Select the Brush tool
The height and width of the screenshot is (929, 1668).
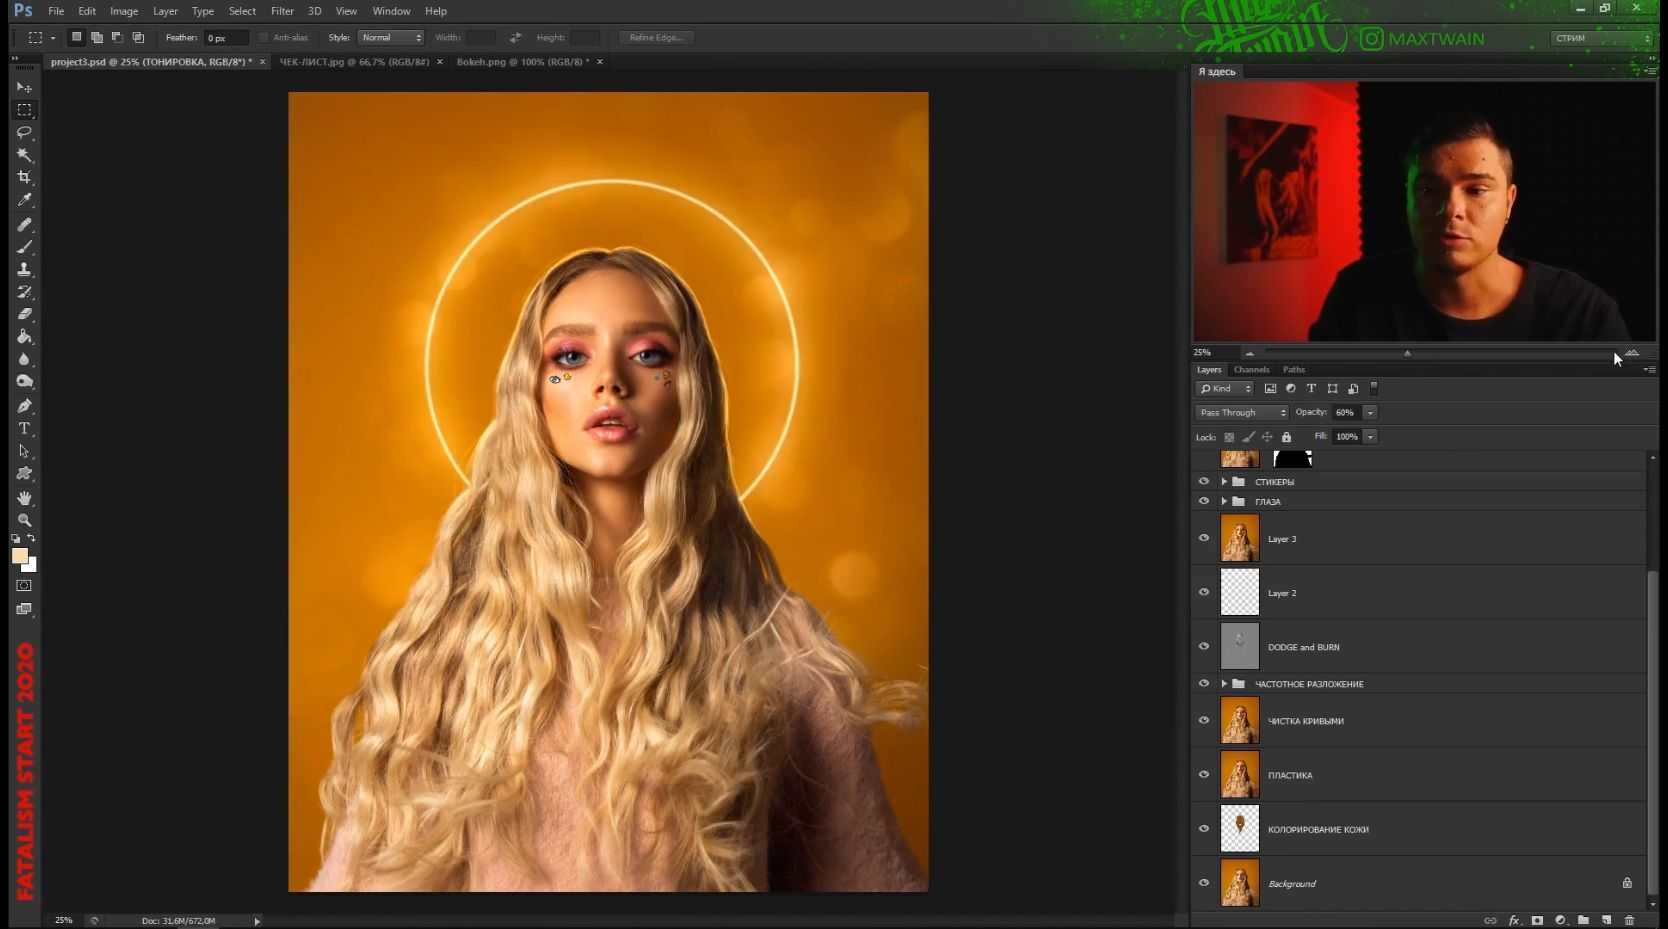24,247
